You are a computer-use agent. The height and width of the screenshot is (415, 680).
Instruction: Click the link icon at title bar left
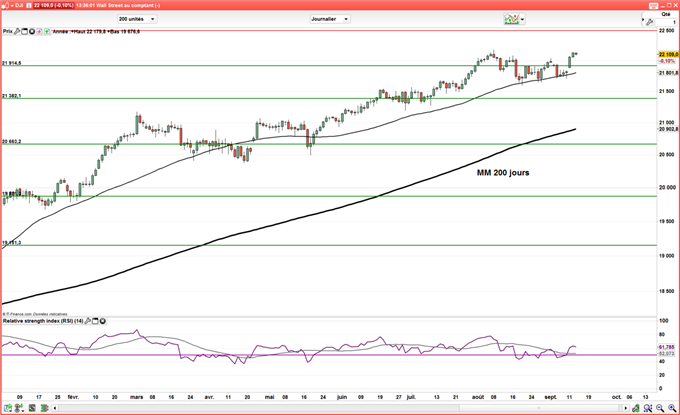(x=6, y=5)
